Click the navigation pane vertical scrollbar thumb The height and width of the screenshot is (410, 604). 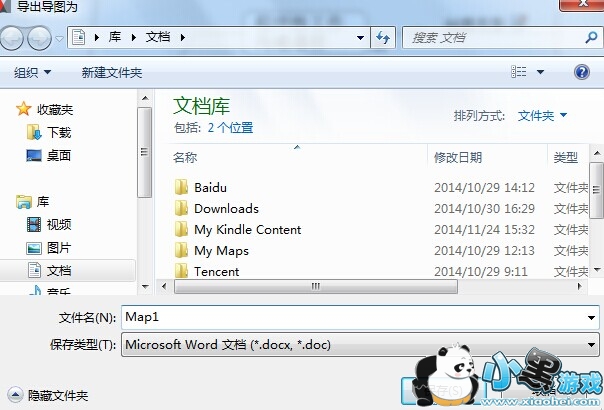(144, 152)
